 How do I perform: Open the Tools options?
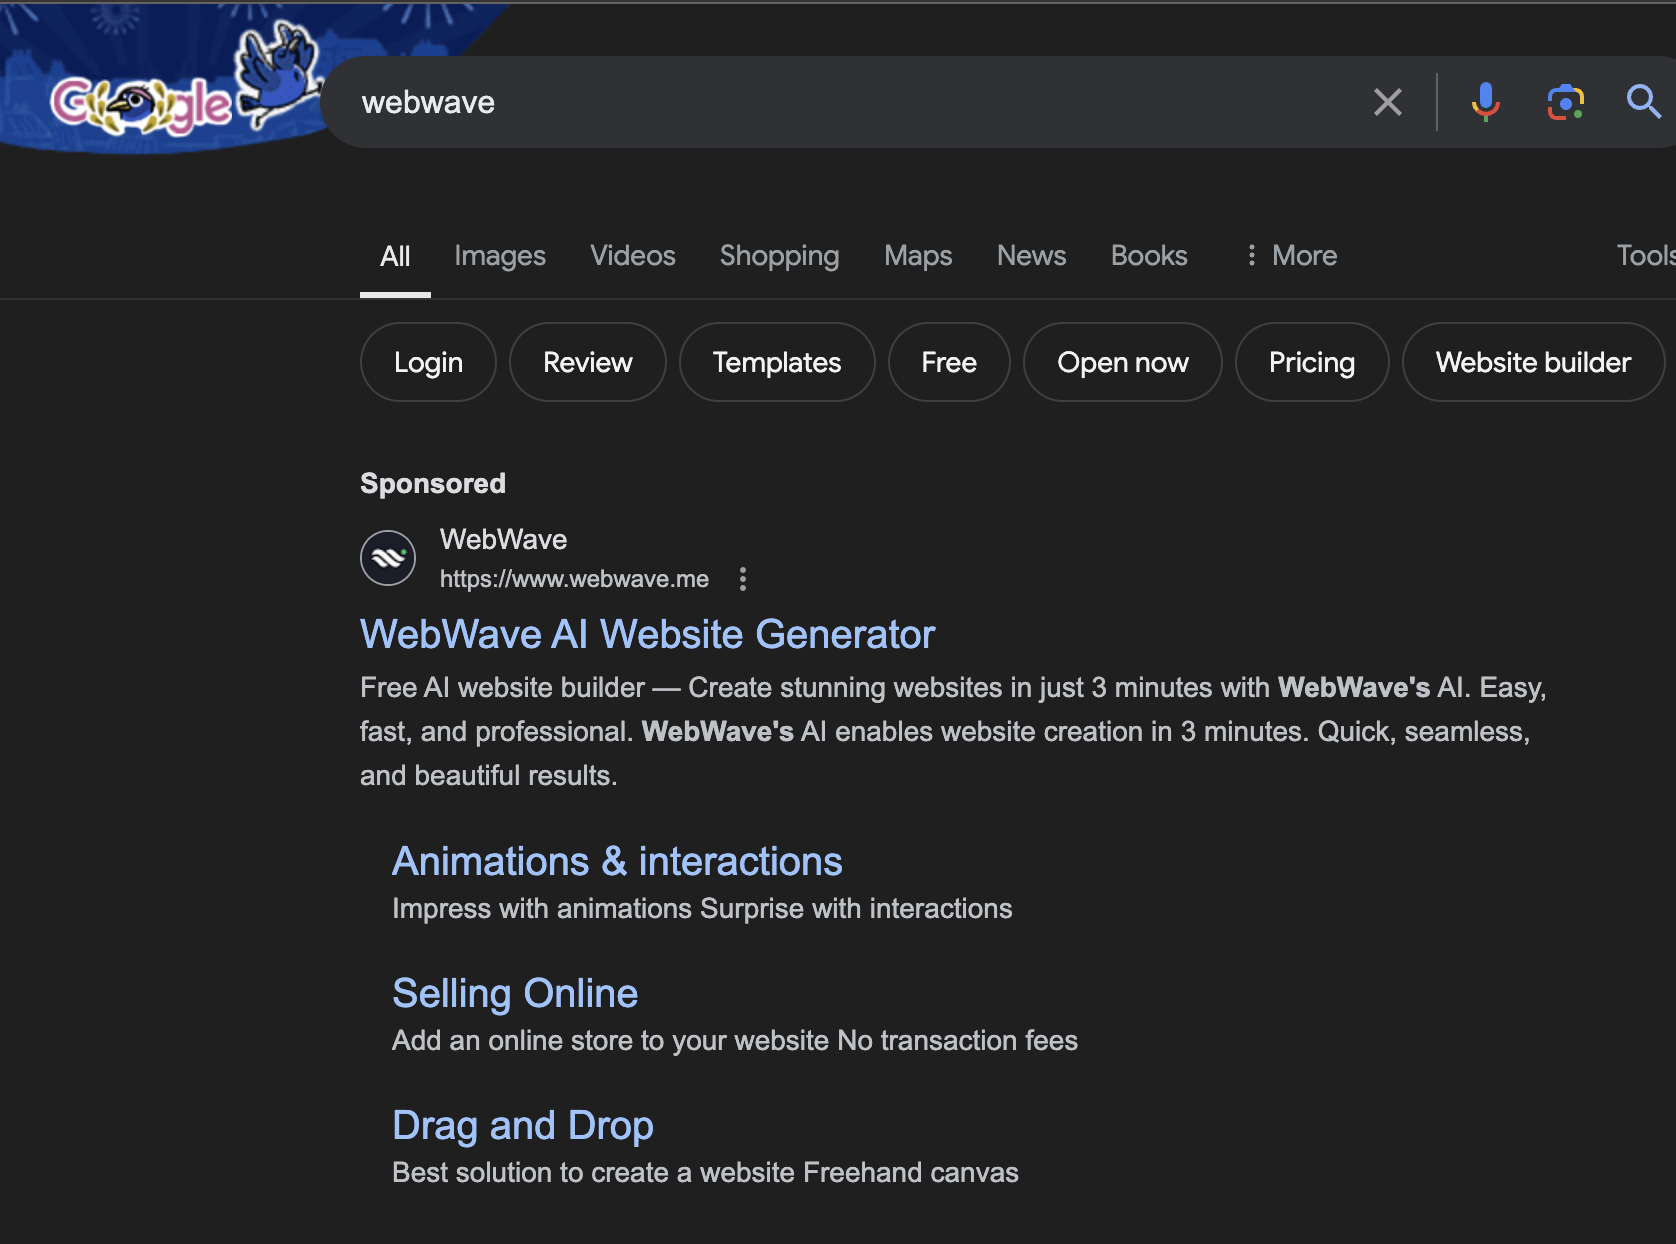pos(1646,256)
